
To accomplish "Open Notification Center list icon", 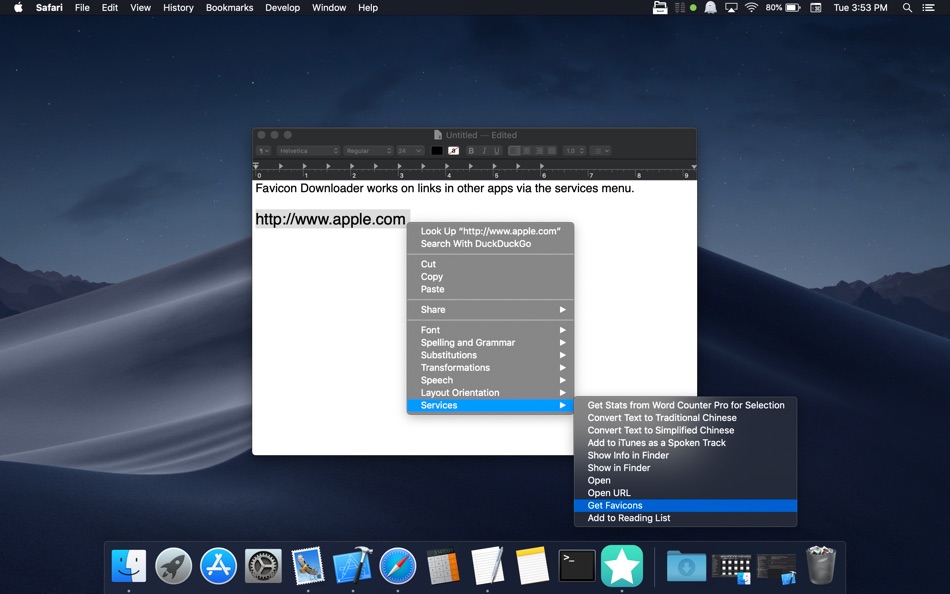I will pos(928,7).
